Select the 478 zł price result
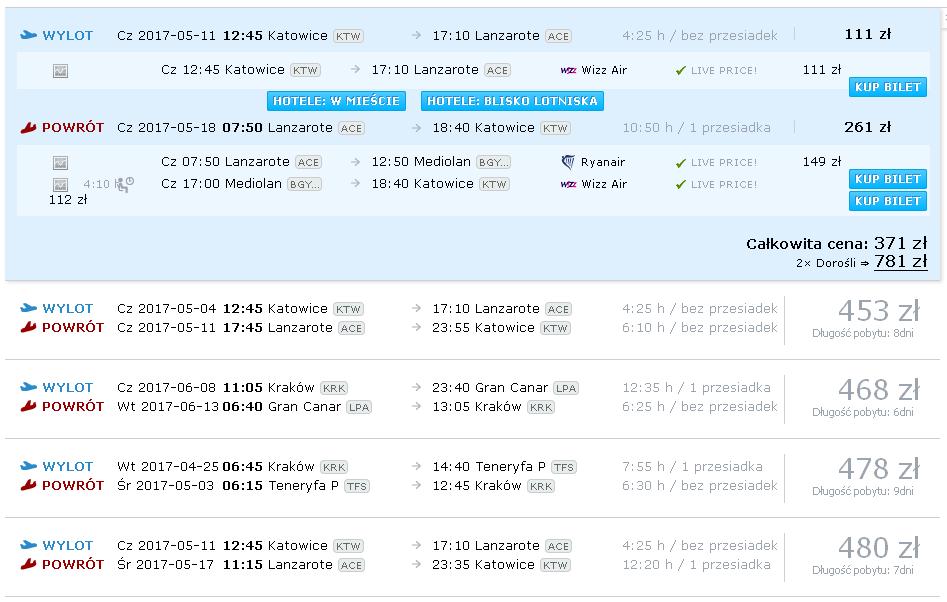The height and width of the screenshot is (602, 947). tap(879, 469)
